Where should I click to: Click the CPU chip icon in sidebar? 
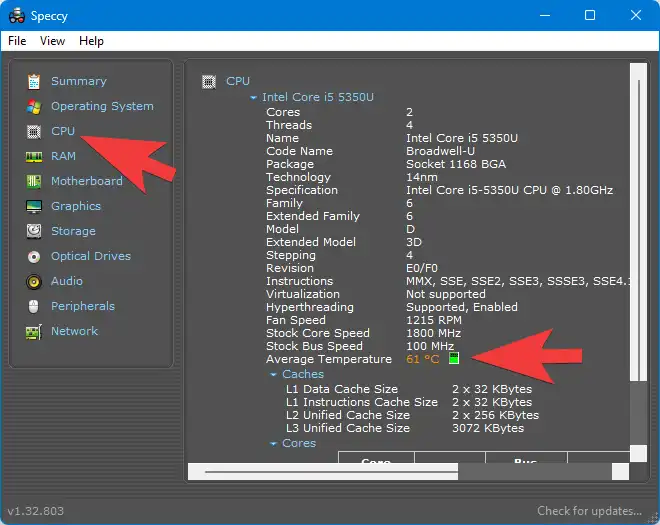point(34,132)
